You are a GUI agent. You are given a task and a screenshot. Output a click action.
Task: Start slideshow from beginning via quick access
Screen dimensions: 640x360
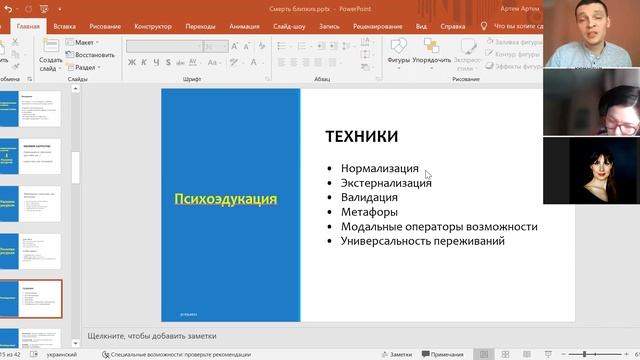pos(44,9)
